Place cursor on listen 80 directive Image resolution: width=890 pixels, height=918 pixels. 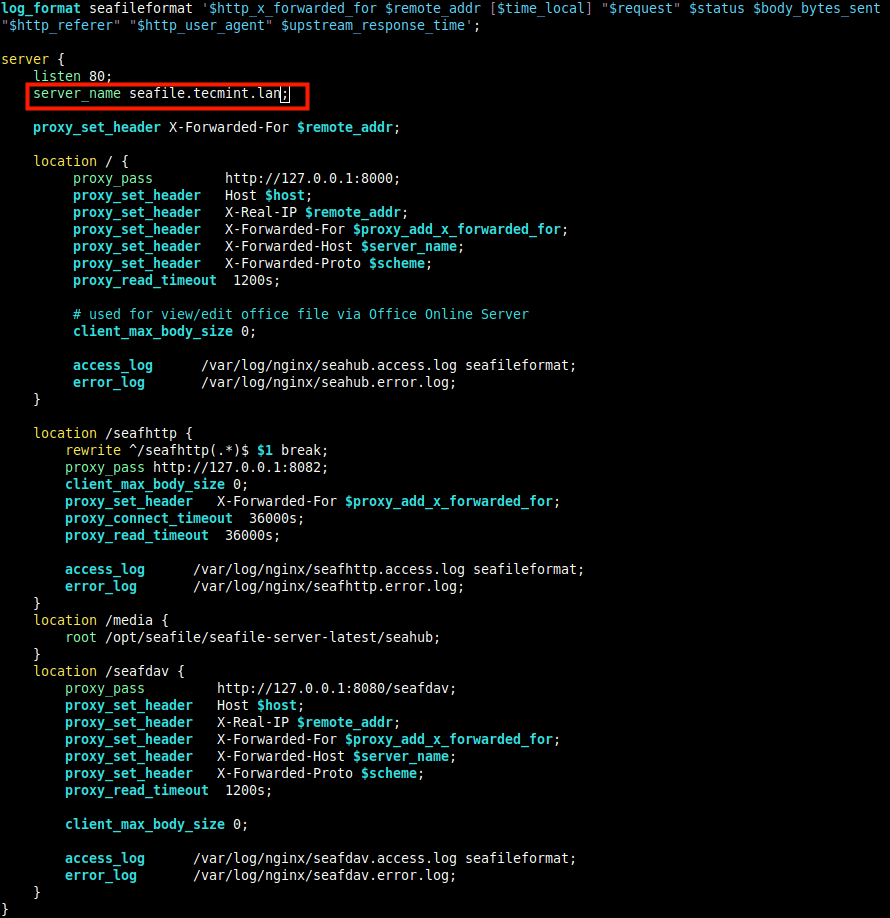(72, 77)
